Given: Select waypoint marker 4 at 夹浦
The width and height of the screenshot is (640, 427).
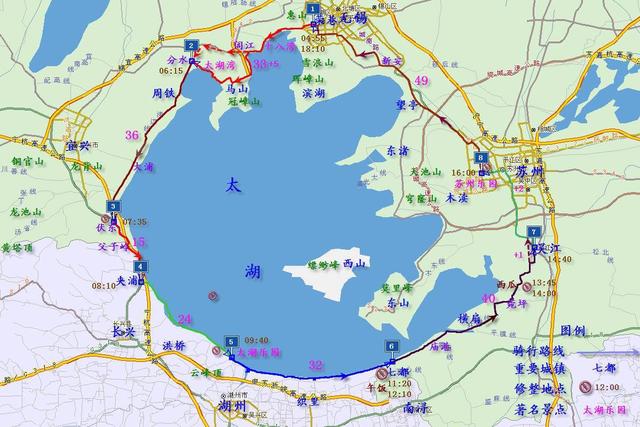Looking at the screenshot, I should click(140, 267).
